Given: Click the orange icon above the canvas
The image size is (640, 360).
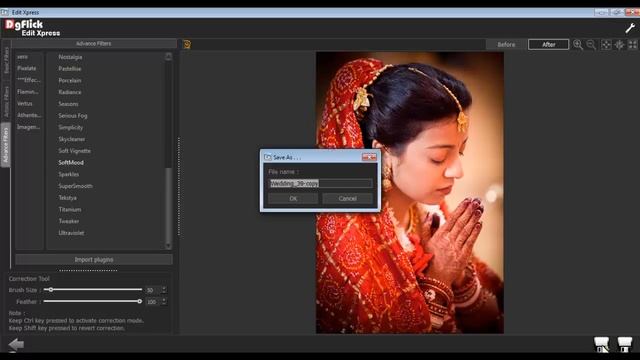Looking at the screenshot, I should pyautogui.click(x=187, y=44).
